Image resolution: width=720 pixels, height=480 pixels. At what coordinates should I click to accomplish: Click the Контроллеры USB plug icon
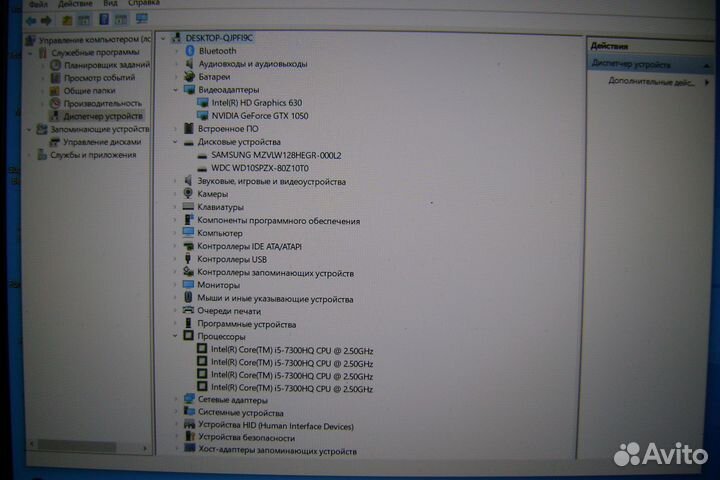[x=188, y=259]
